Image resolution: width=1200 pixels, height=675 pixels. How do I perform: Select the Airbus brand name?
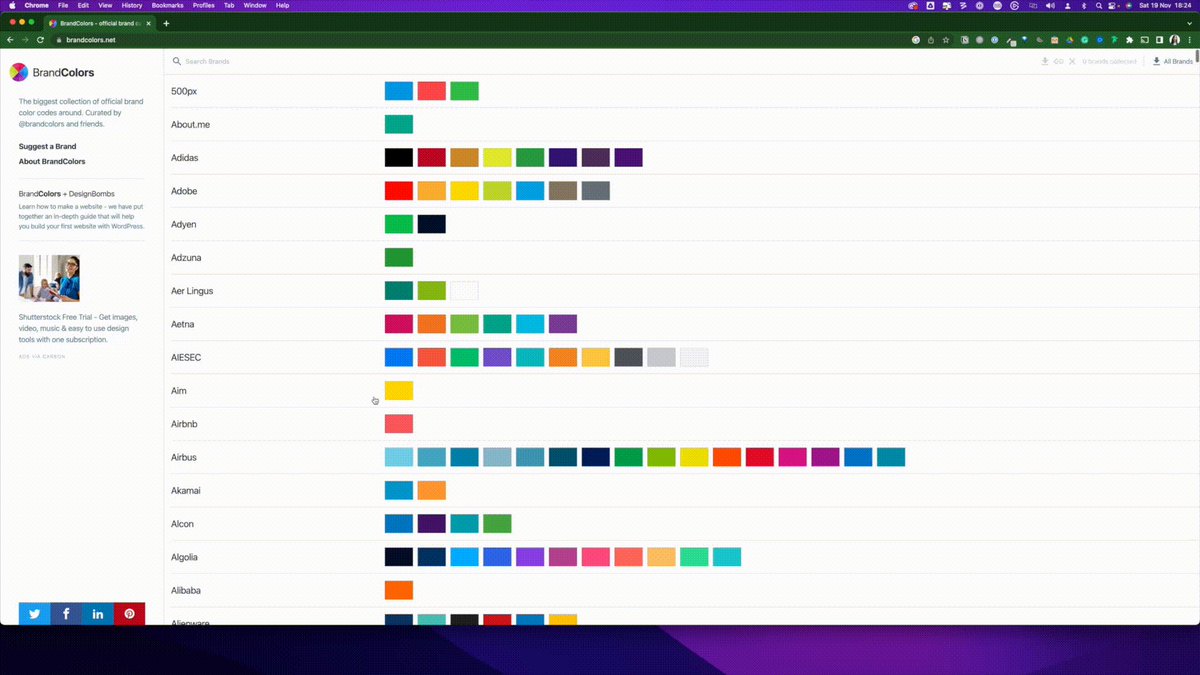click(184, 457)
